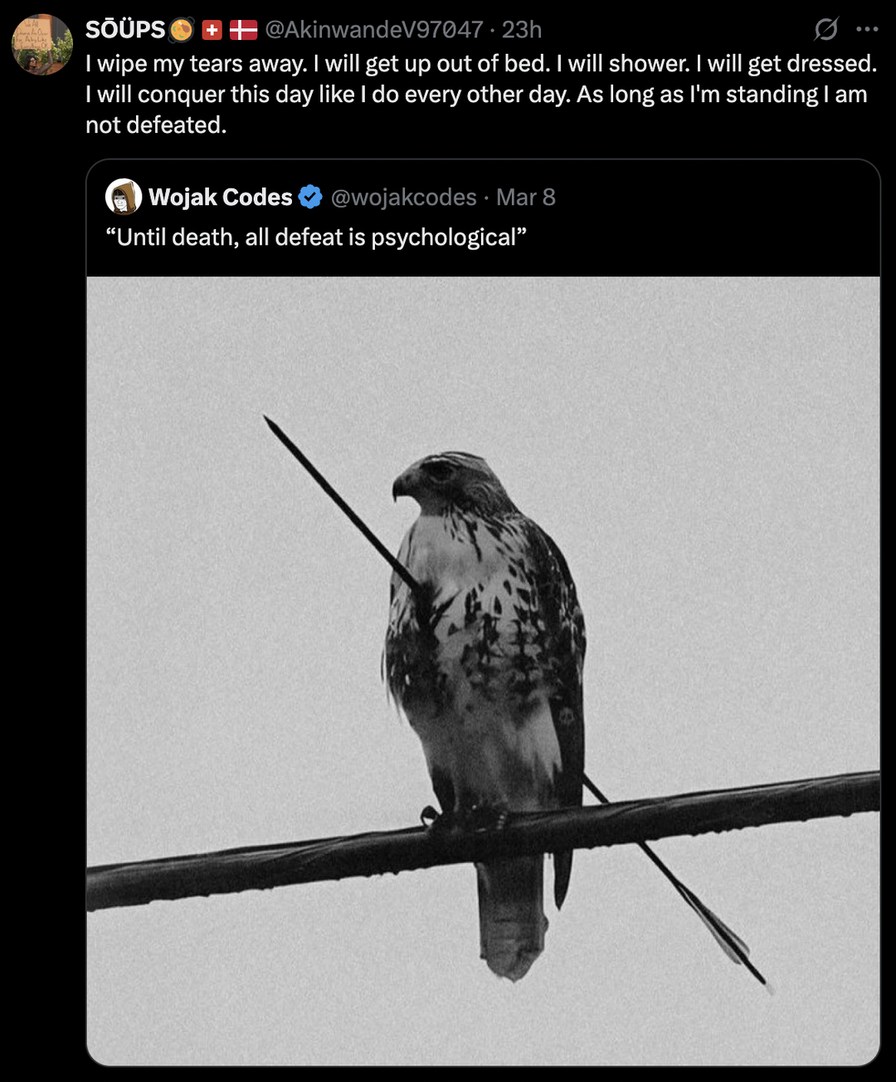
Task: Open the Wojak Codes profile avatar
Action: (x=122, y=197)
